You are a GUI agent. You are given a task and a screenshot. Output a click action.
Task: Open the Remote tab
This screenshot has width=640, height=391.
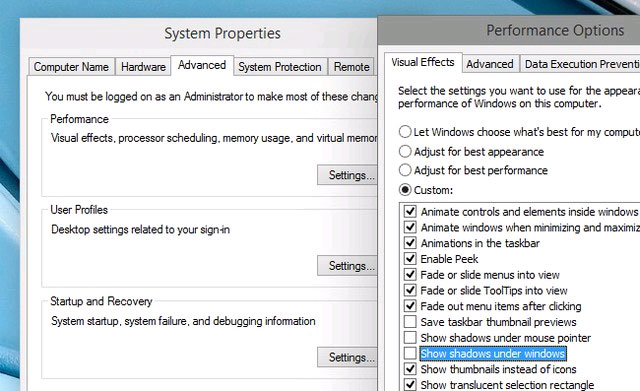[x=351, y=67]
